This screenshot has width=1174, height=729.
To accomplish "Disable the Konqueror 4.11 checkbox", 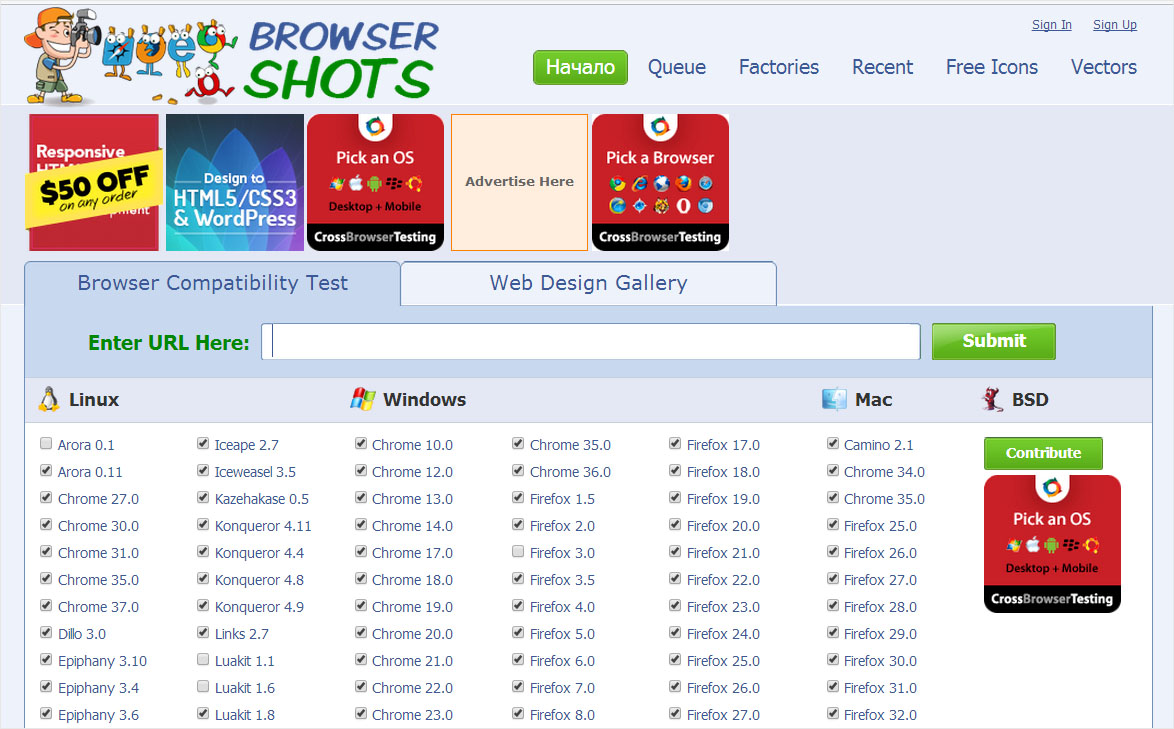I will point(203,525).
